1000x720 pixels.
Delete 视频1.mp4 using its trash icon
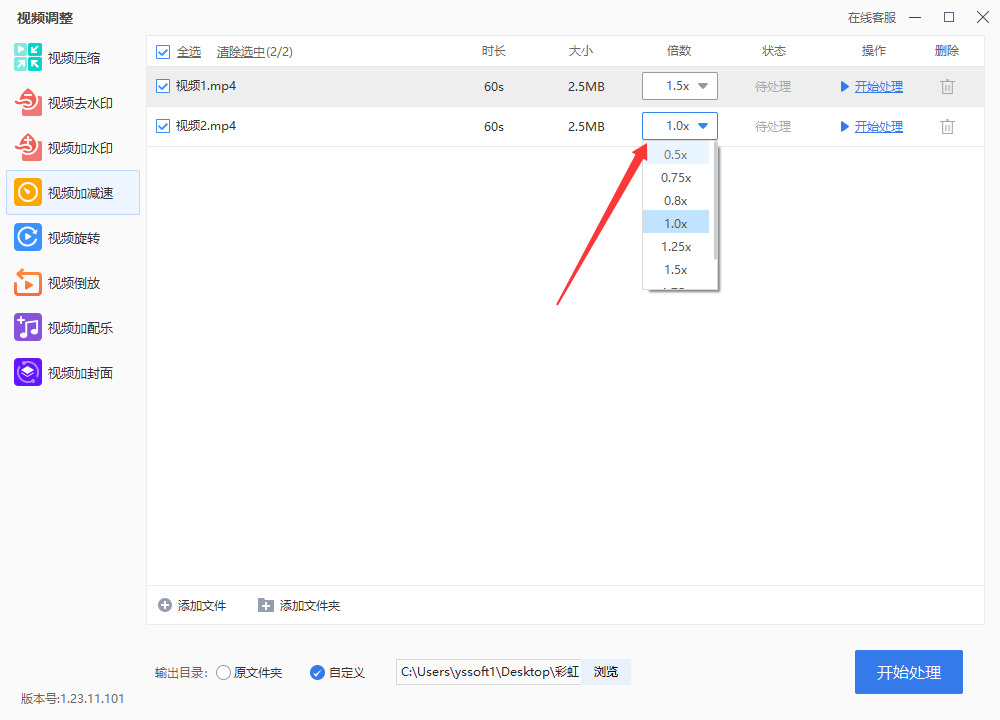pos(947,87)
